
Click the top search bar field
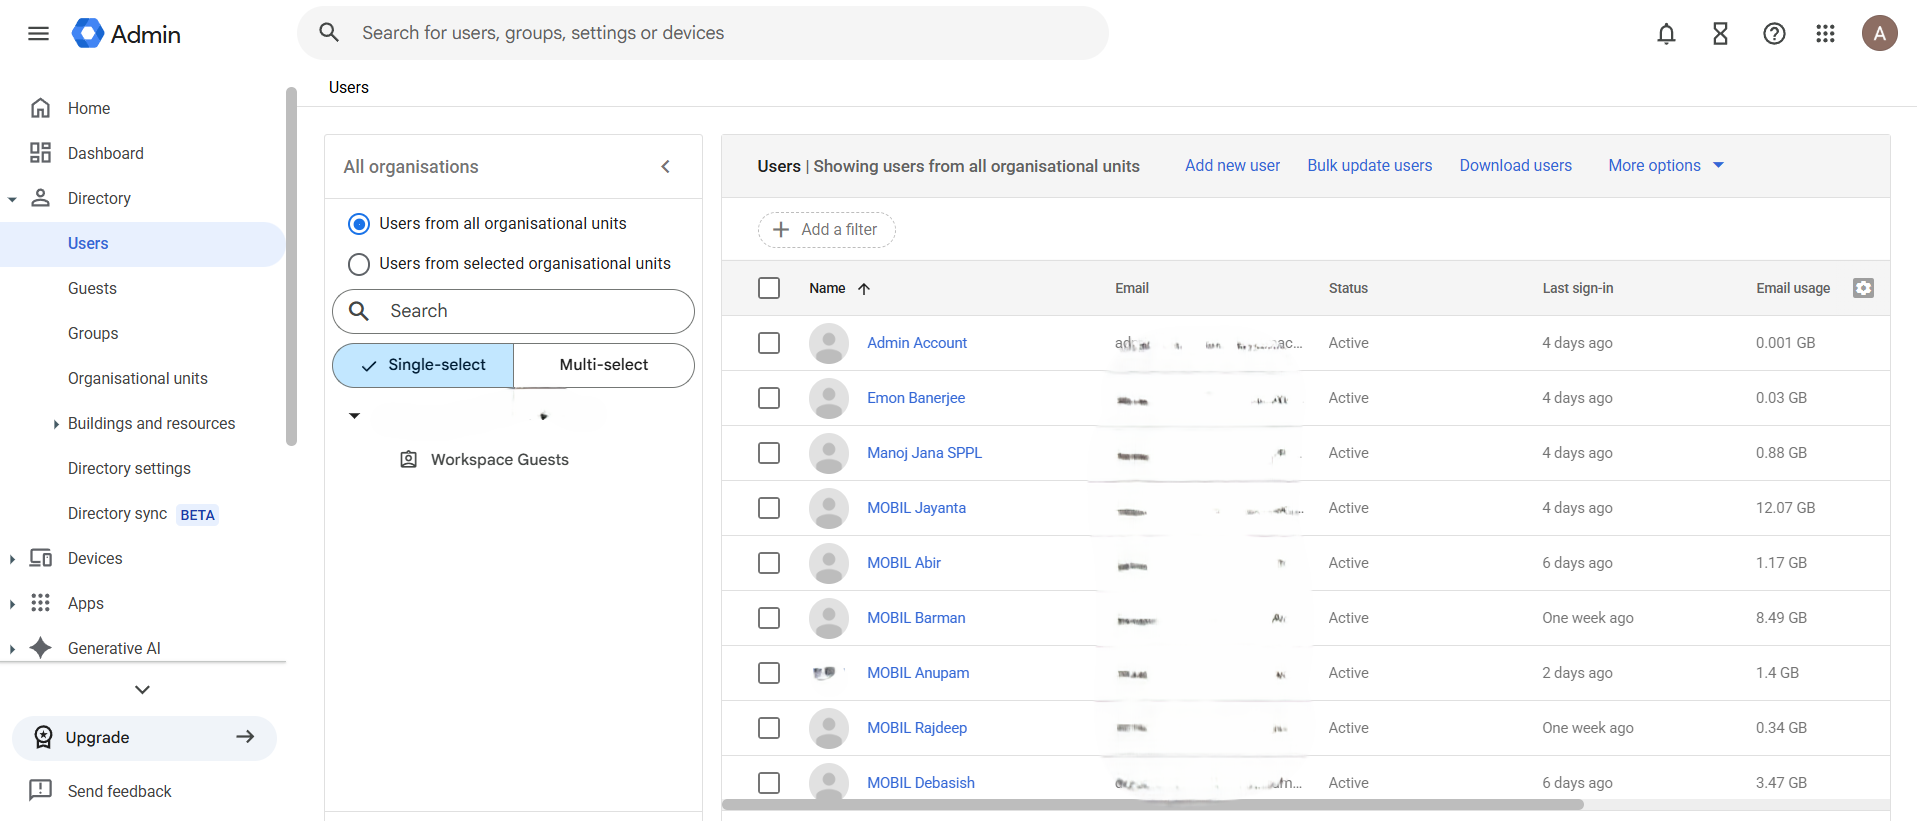(x=703, y=33)
